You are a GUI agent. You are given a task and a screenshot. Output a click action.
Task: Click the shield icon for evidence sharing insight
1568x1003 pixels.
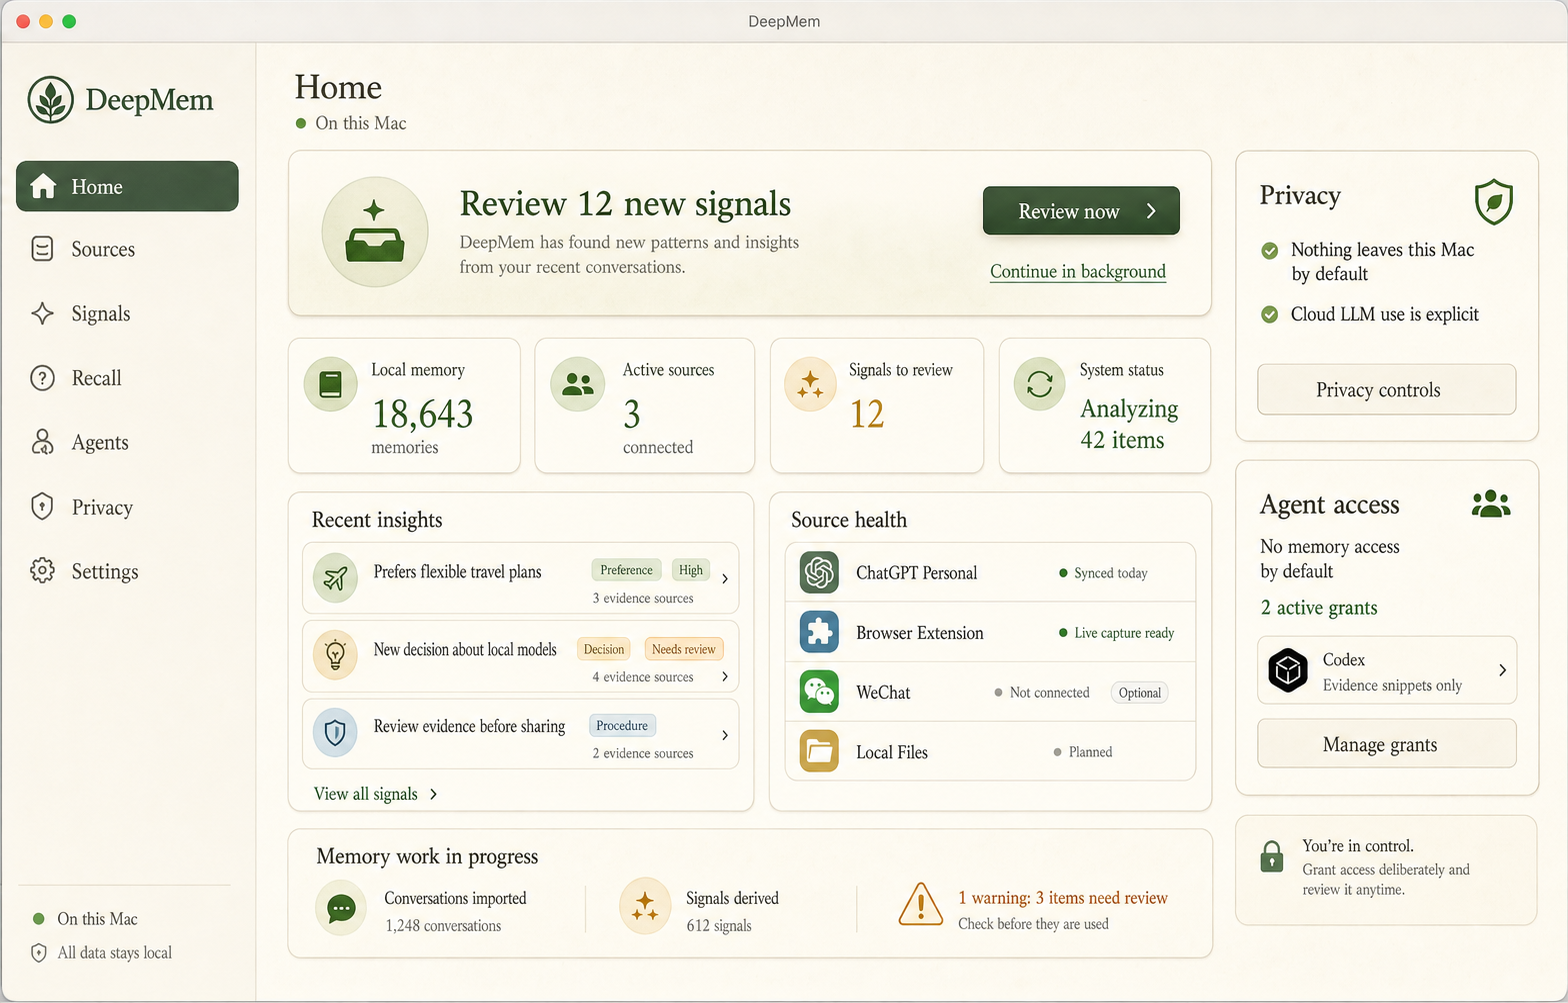(x=335, y=733)
